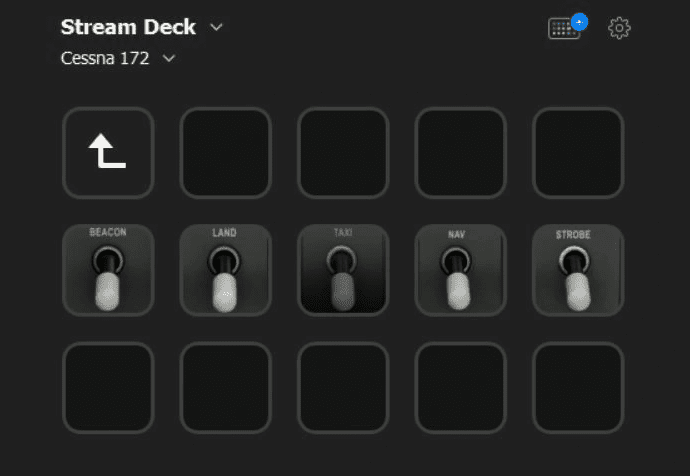Select the empty top-row middle key

click(x=343, y=153)
